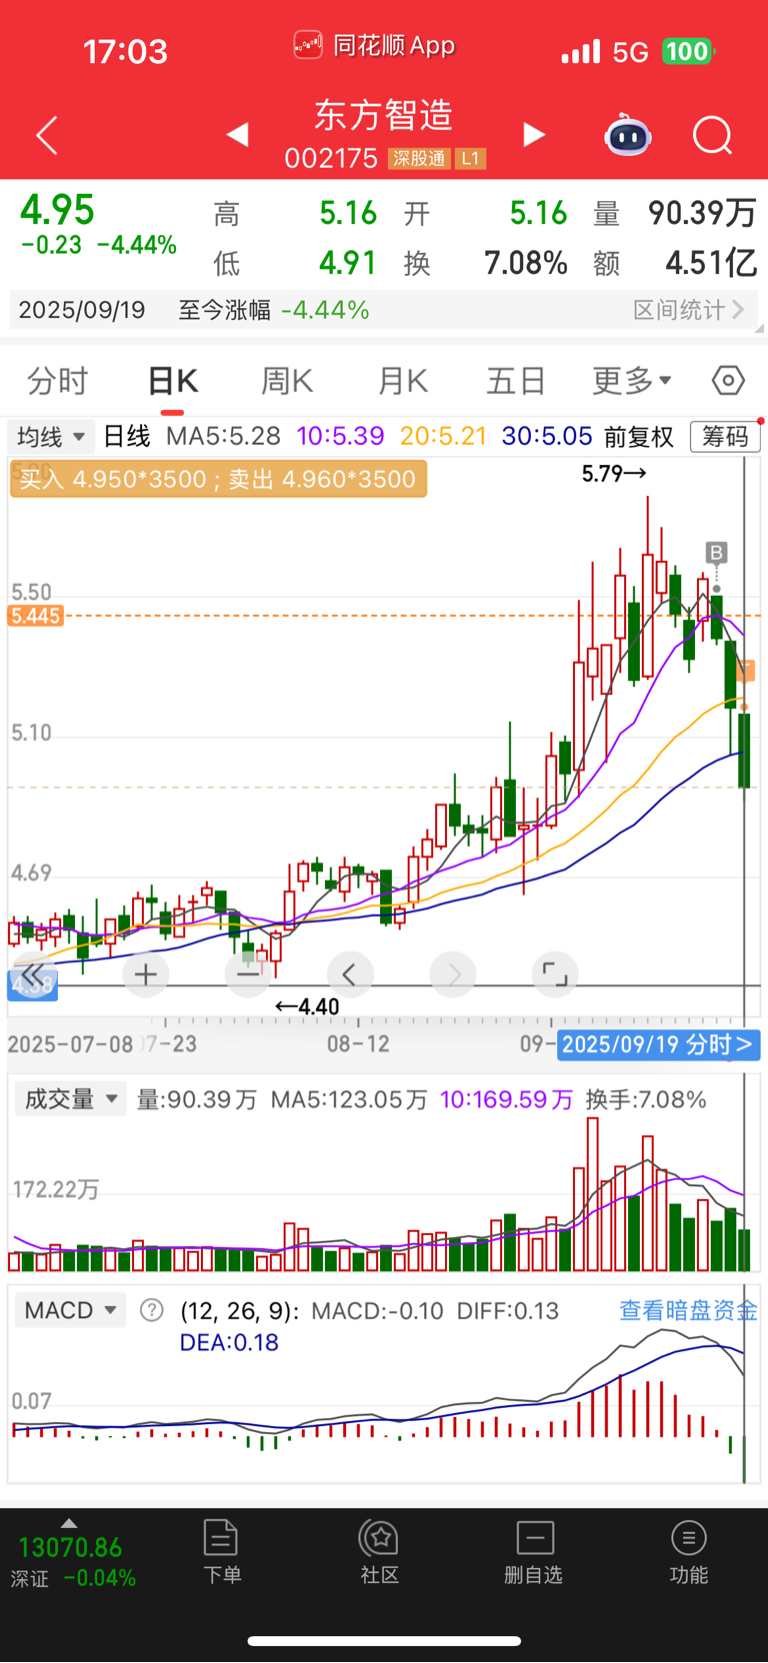
Task: Tap the 4.40 low price annotation
Action: point(307,1007)
